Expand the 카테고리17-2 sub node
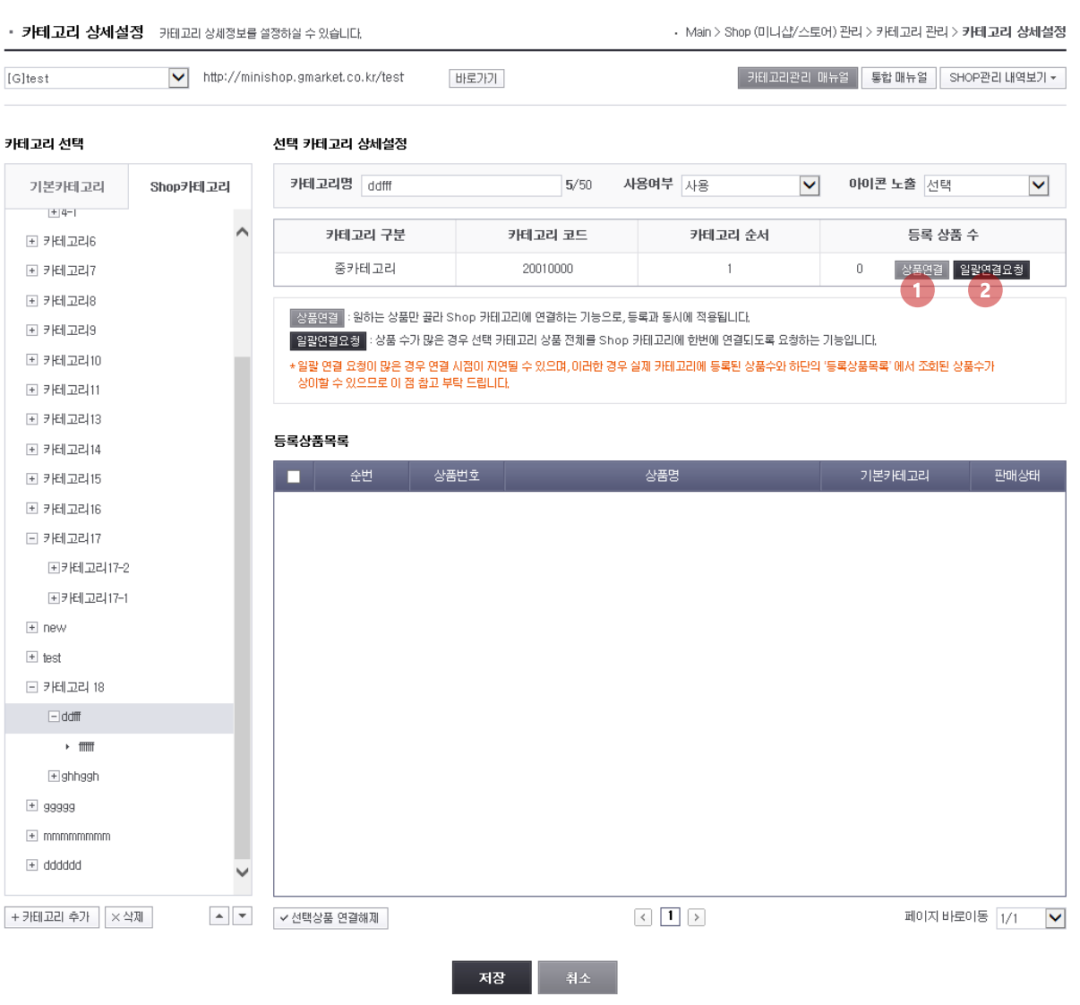 click(x=54, y=568)
